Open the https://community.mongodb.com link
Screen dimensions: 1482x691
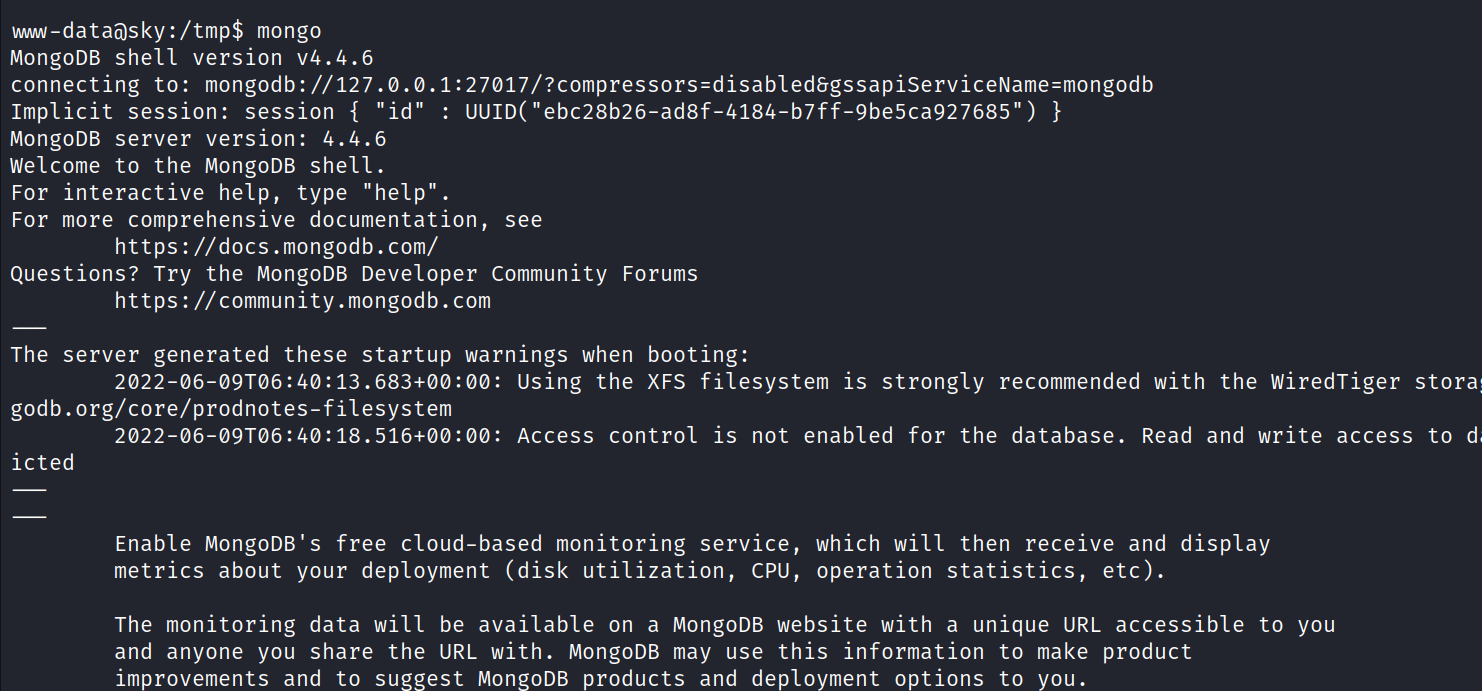[x=302, y=301]
